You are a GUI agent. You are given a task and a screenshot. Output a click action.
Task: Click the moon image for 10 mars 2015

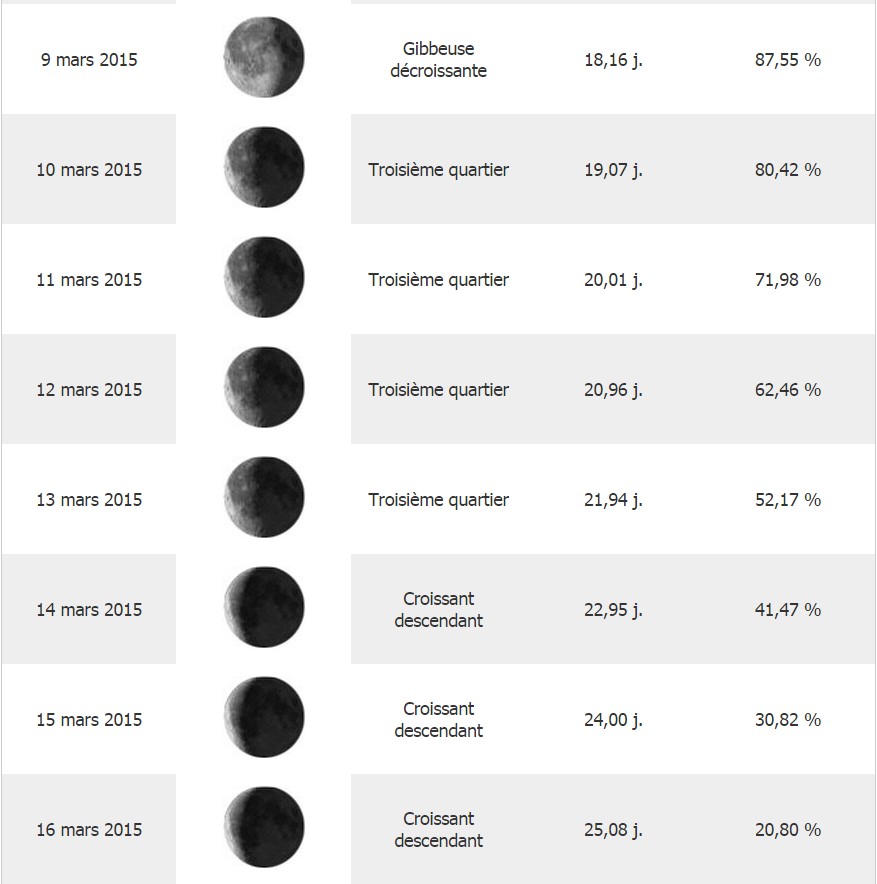click(x=264, y=168)
